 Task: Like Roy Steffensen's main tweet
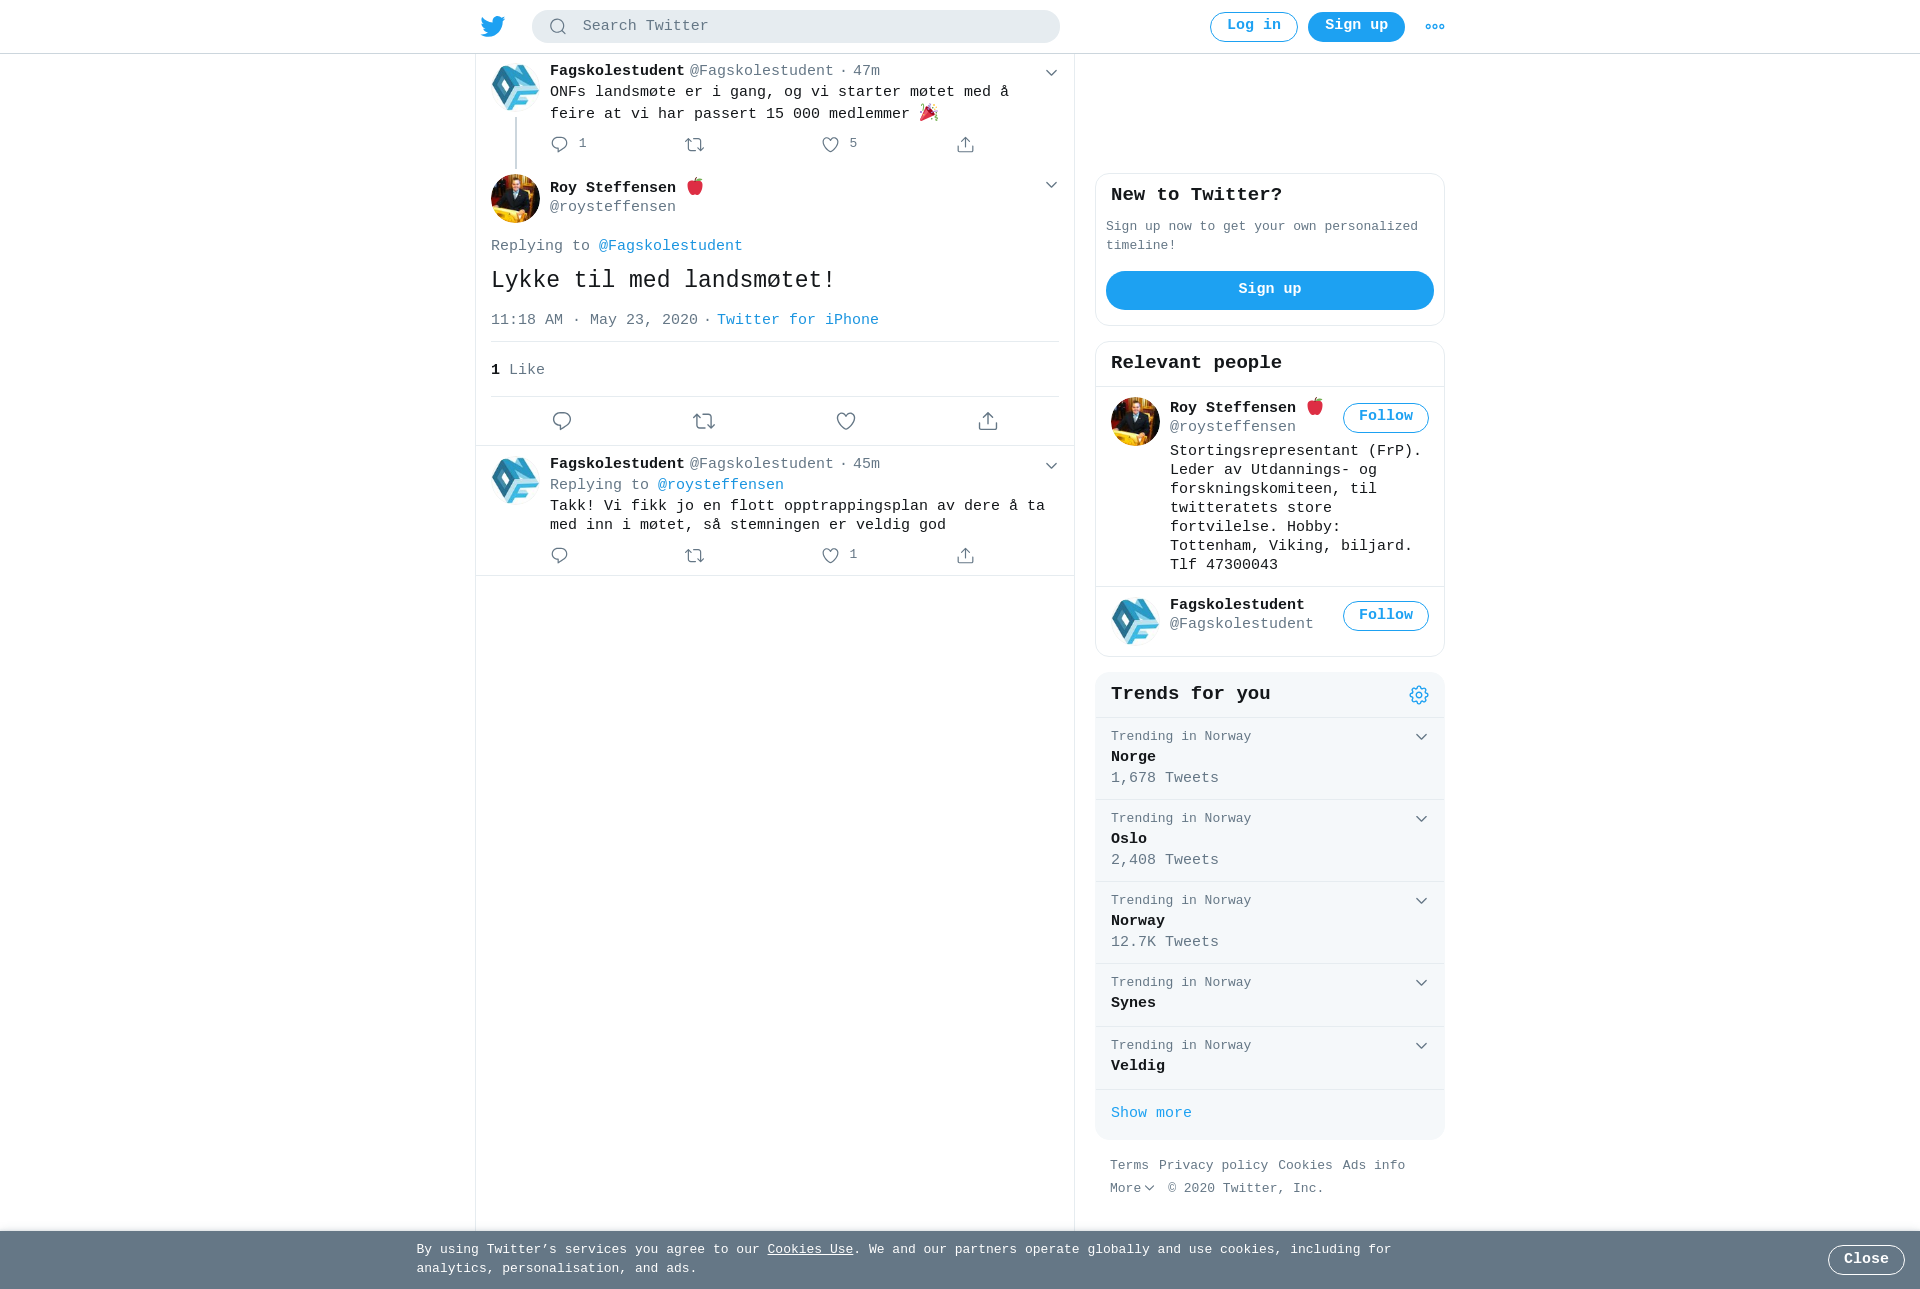tap(846, 421)
